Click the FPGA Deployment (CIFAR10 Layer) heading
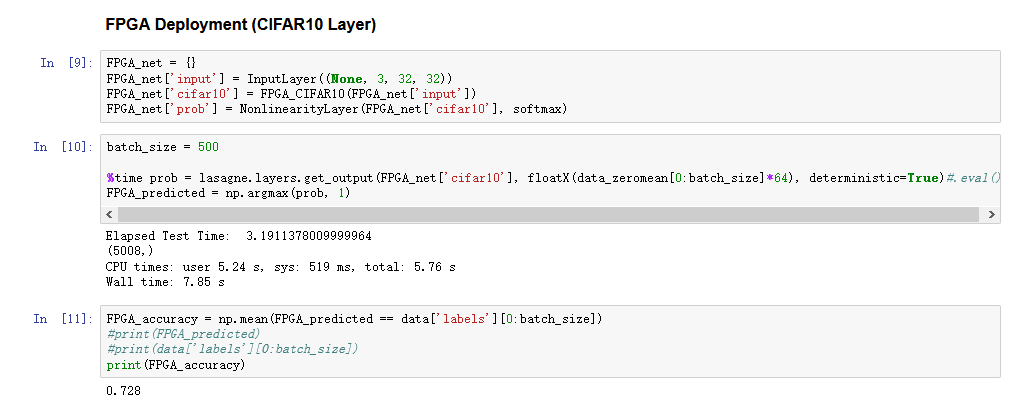 tap(240, 24)
